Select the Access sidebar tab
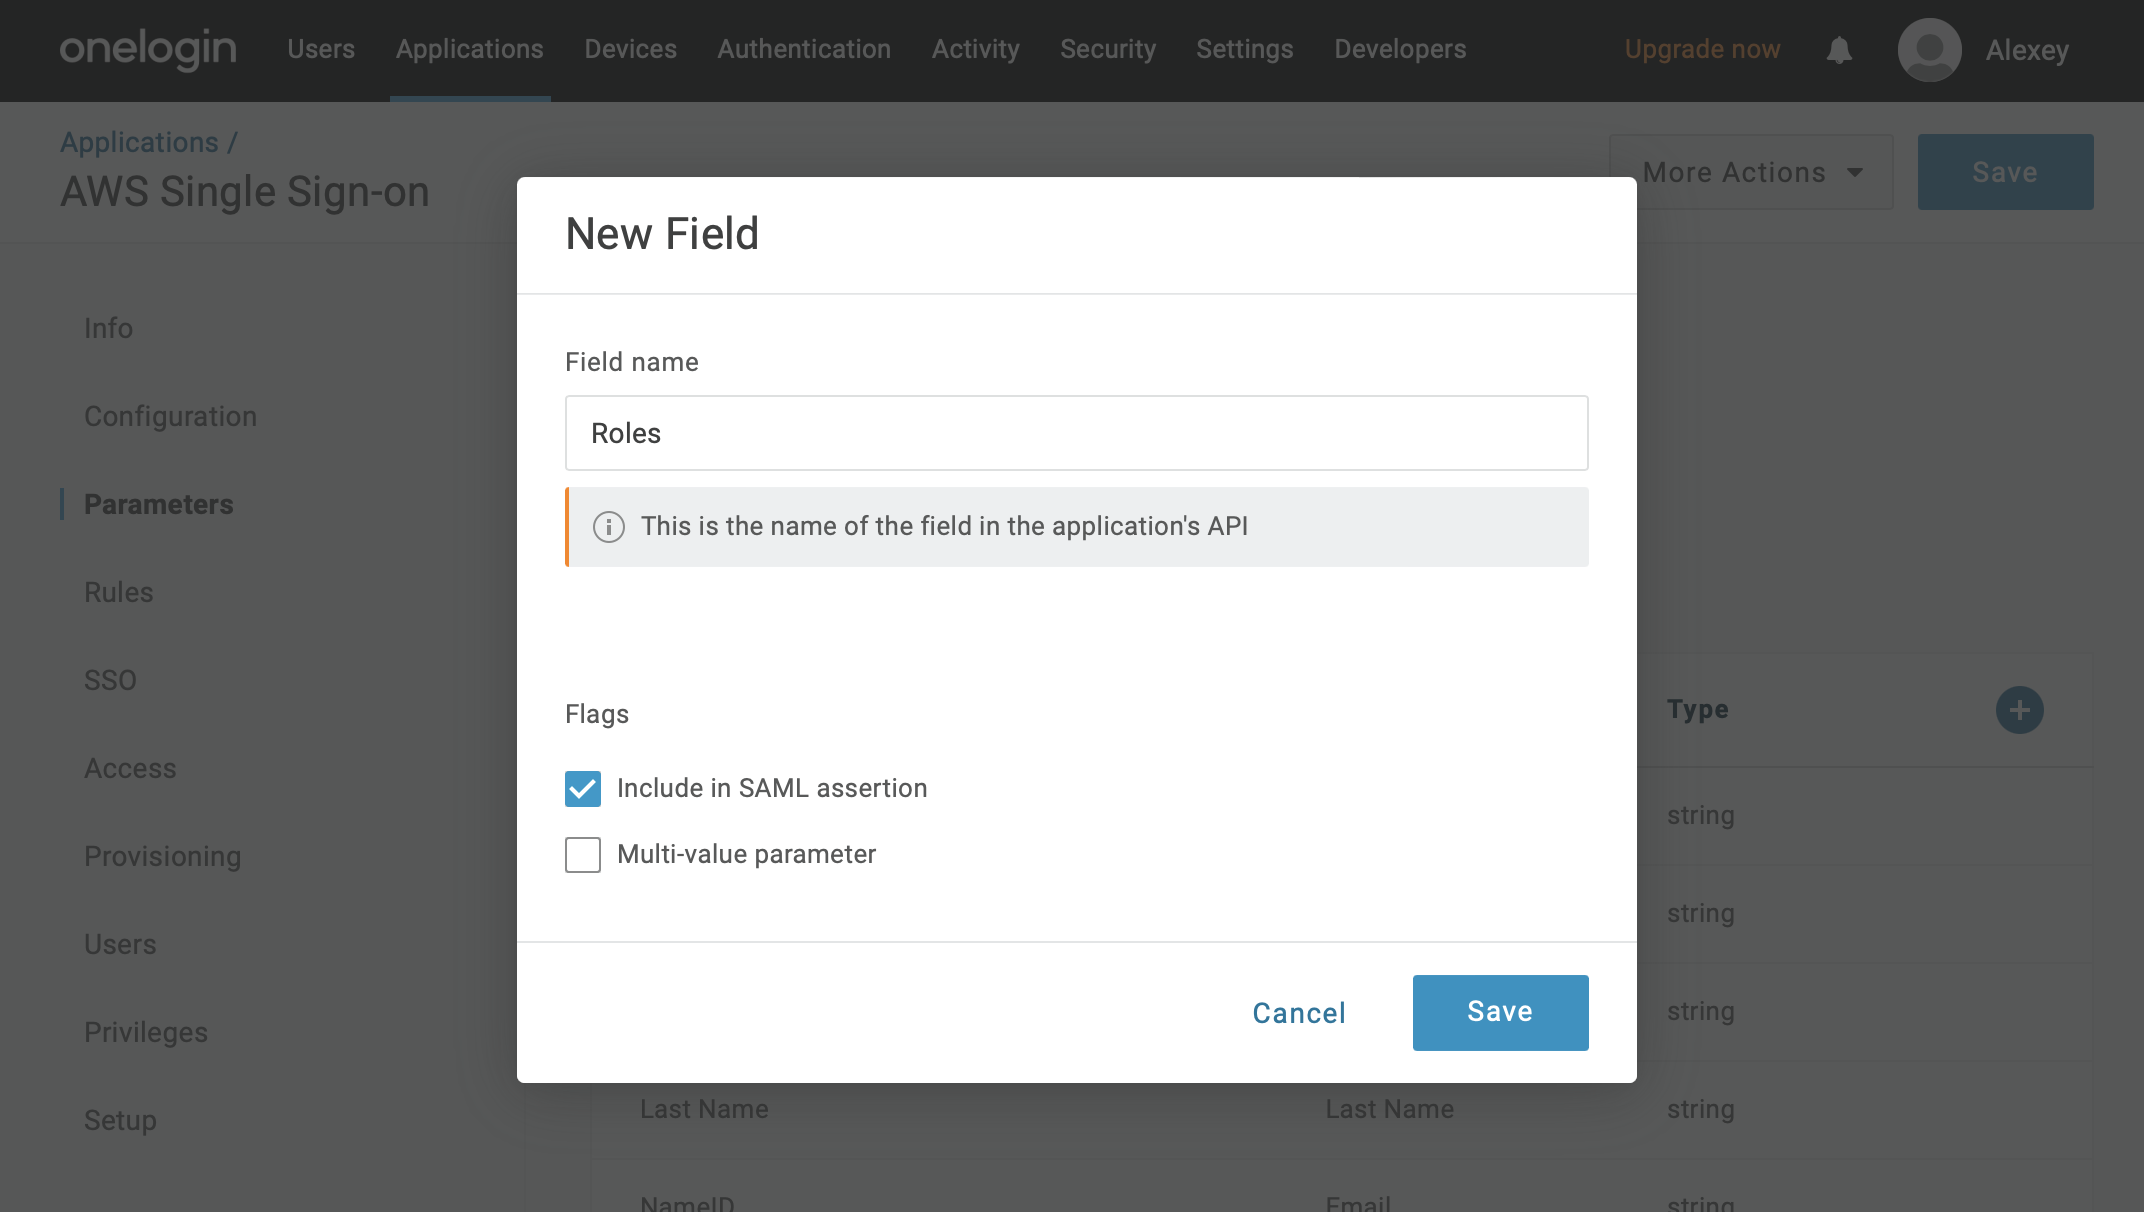The image size is (2144, 1212). pos(130,768)
